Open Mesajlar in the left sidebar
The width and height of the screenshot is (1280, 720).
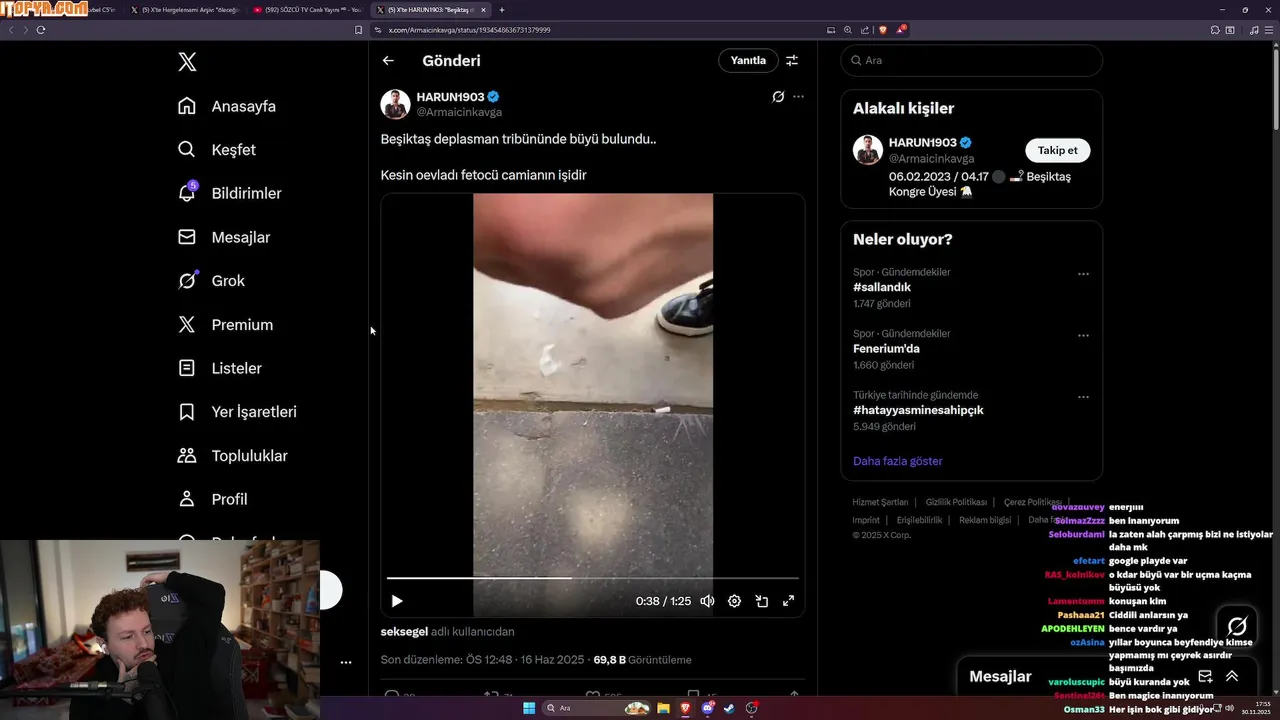(x=224, y=237)
